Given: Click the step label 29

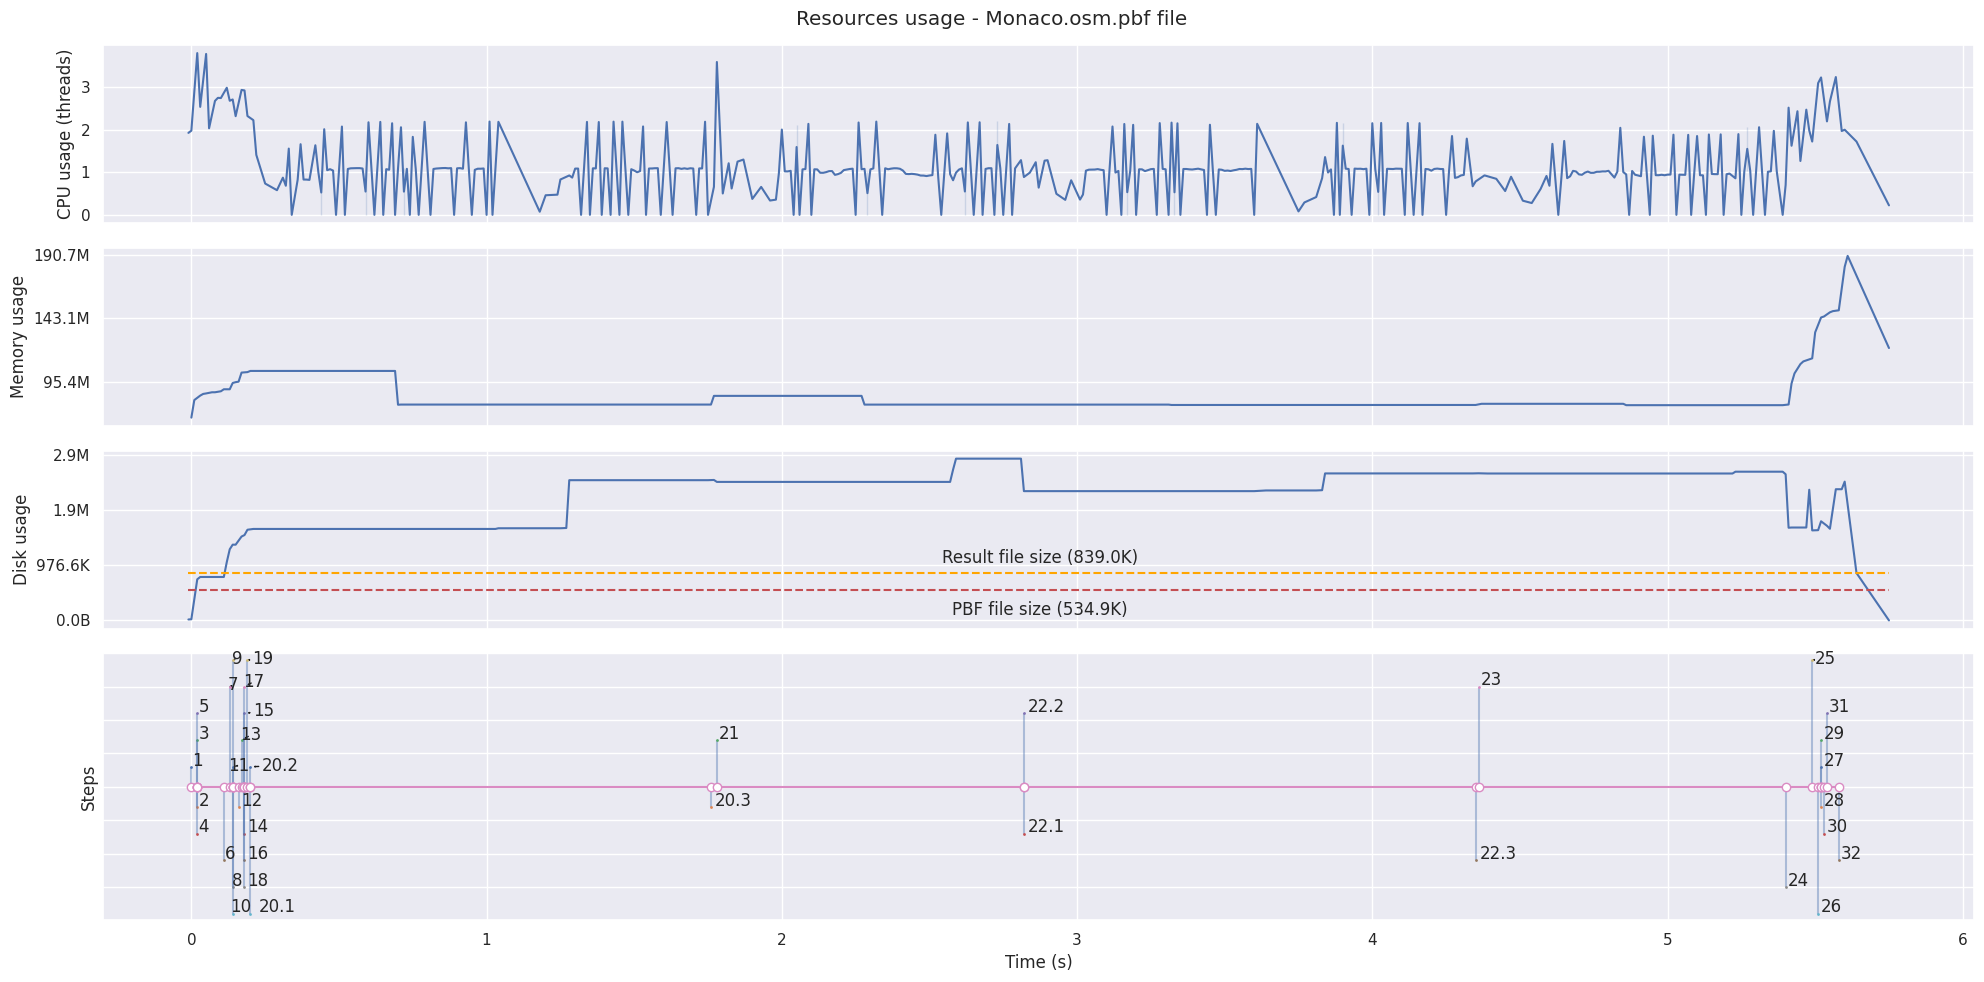Looking at the screenshot, I should click(x=1834, y=734).
